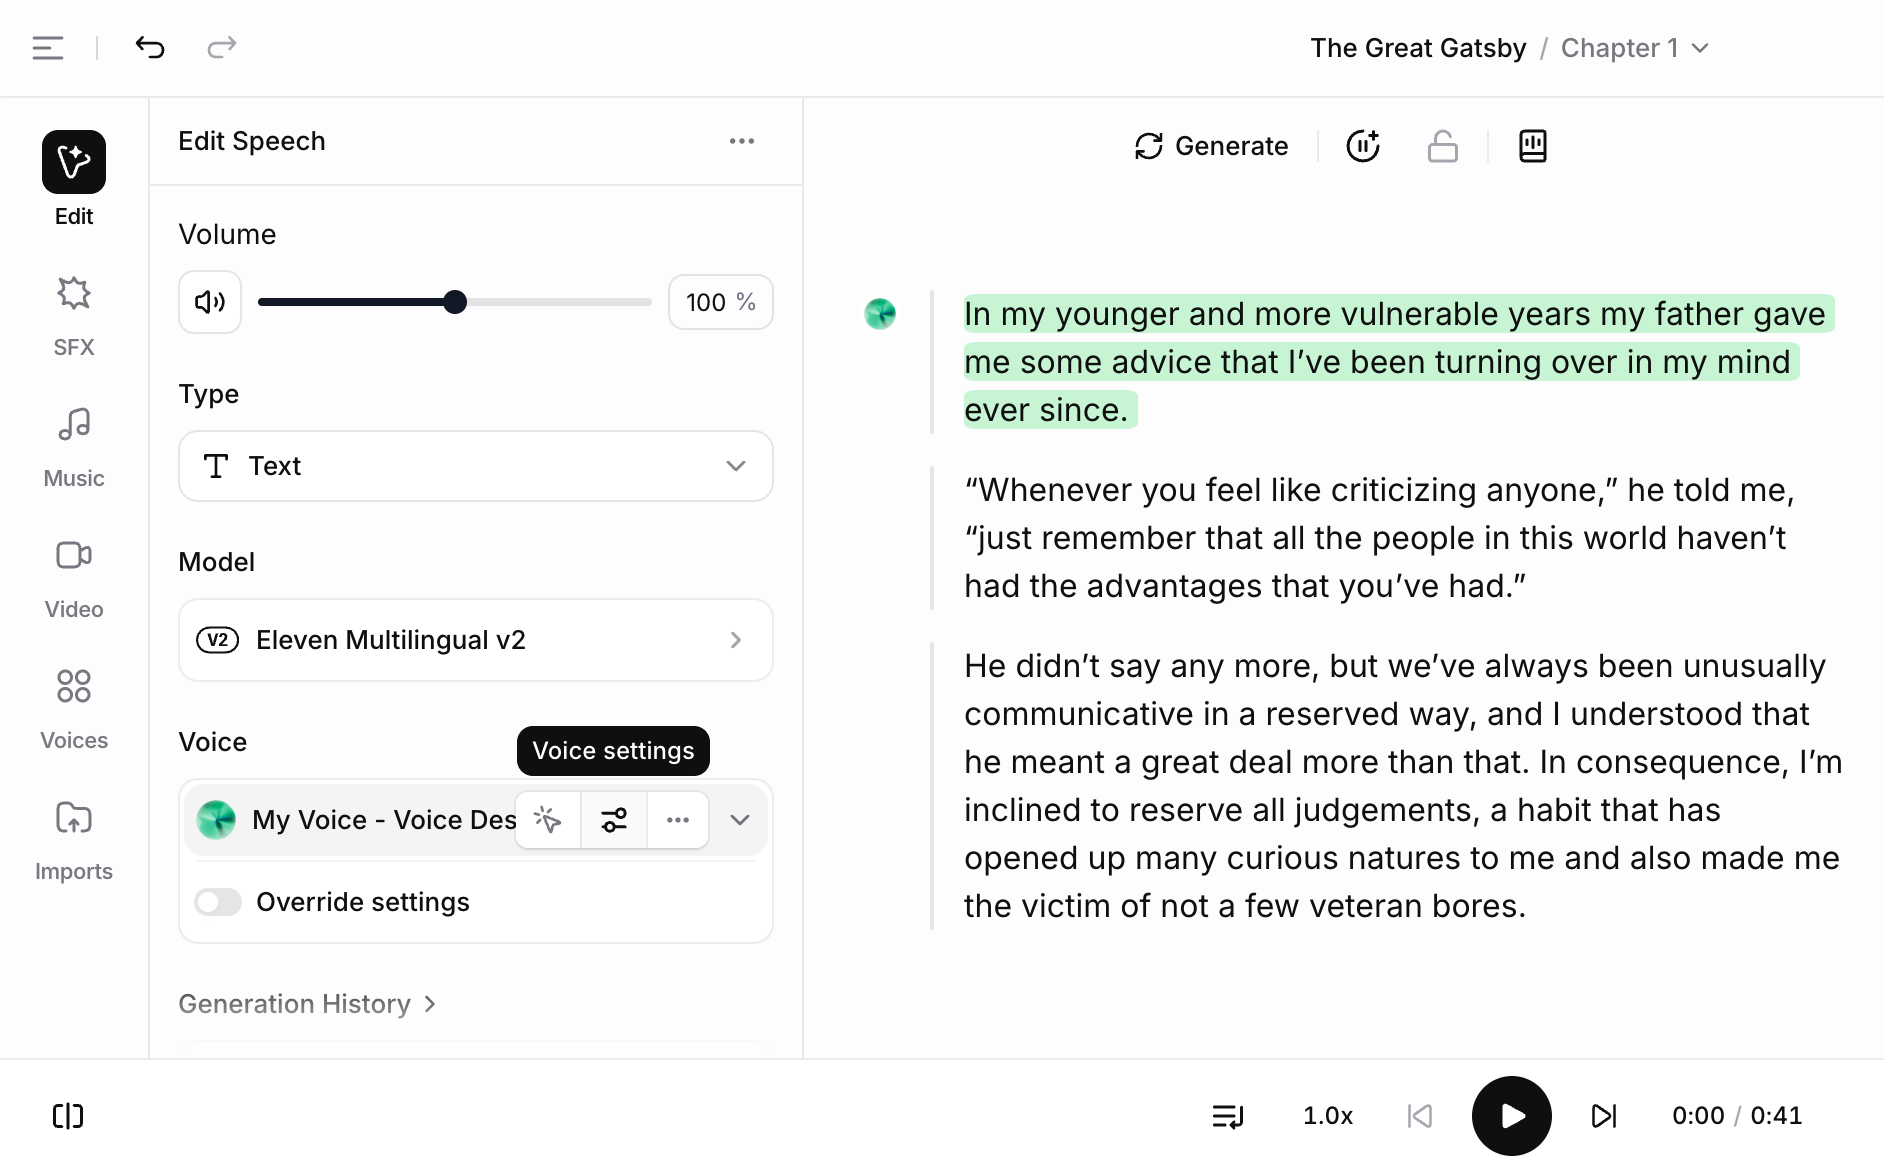This screenshot has width=1884, height=1172.
Task: Expand the My Voice dropdown chevron
Action: (x=740, y=820)
